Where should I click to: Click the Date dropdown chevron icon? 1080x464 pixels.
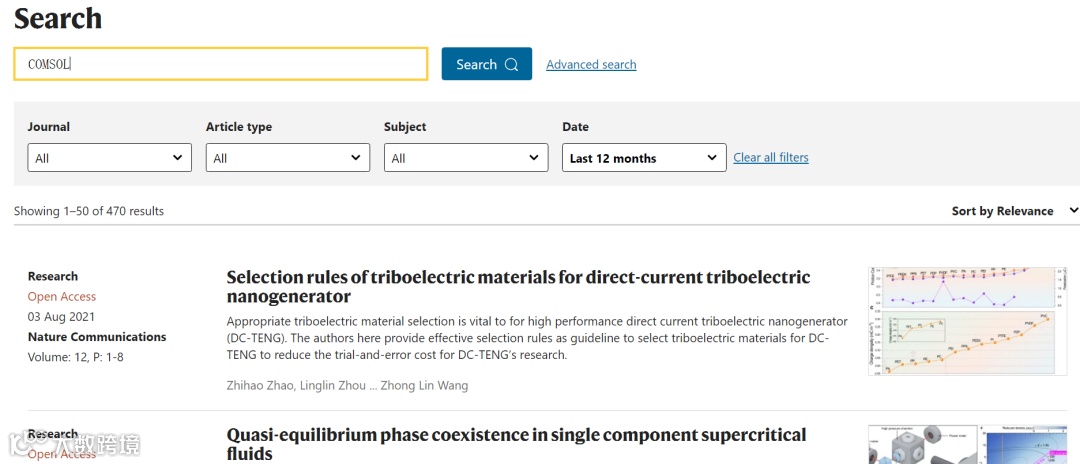click(x=712, y=158)
